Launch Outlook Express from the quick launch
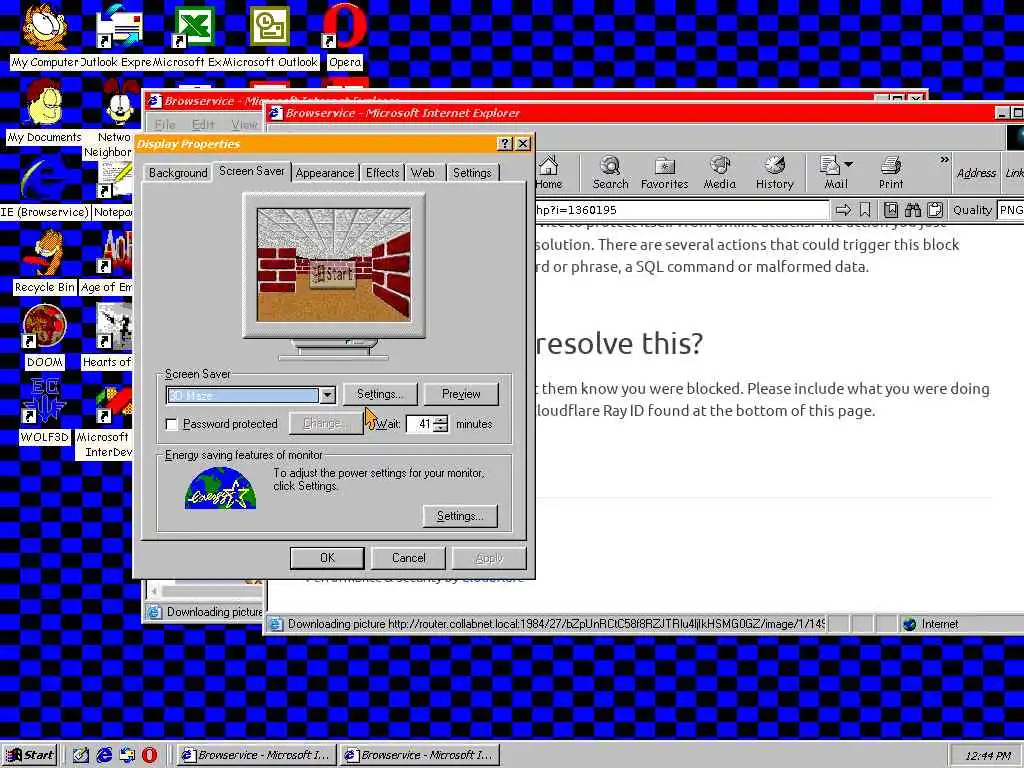 point(127,755)
